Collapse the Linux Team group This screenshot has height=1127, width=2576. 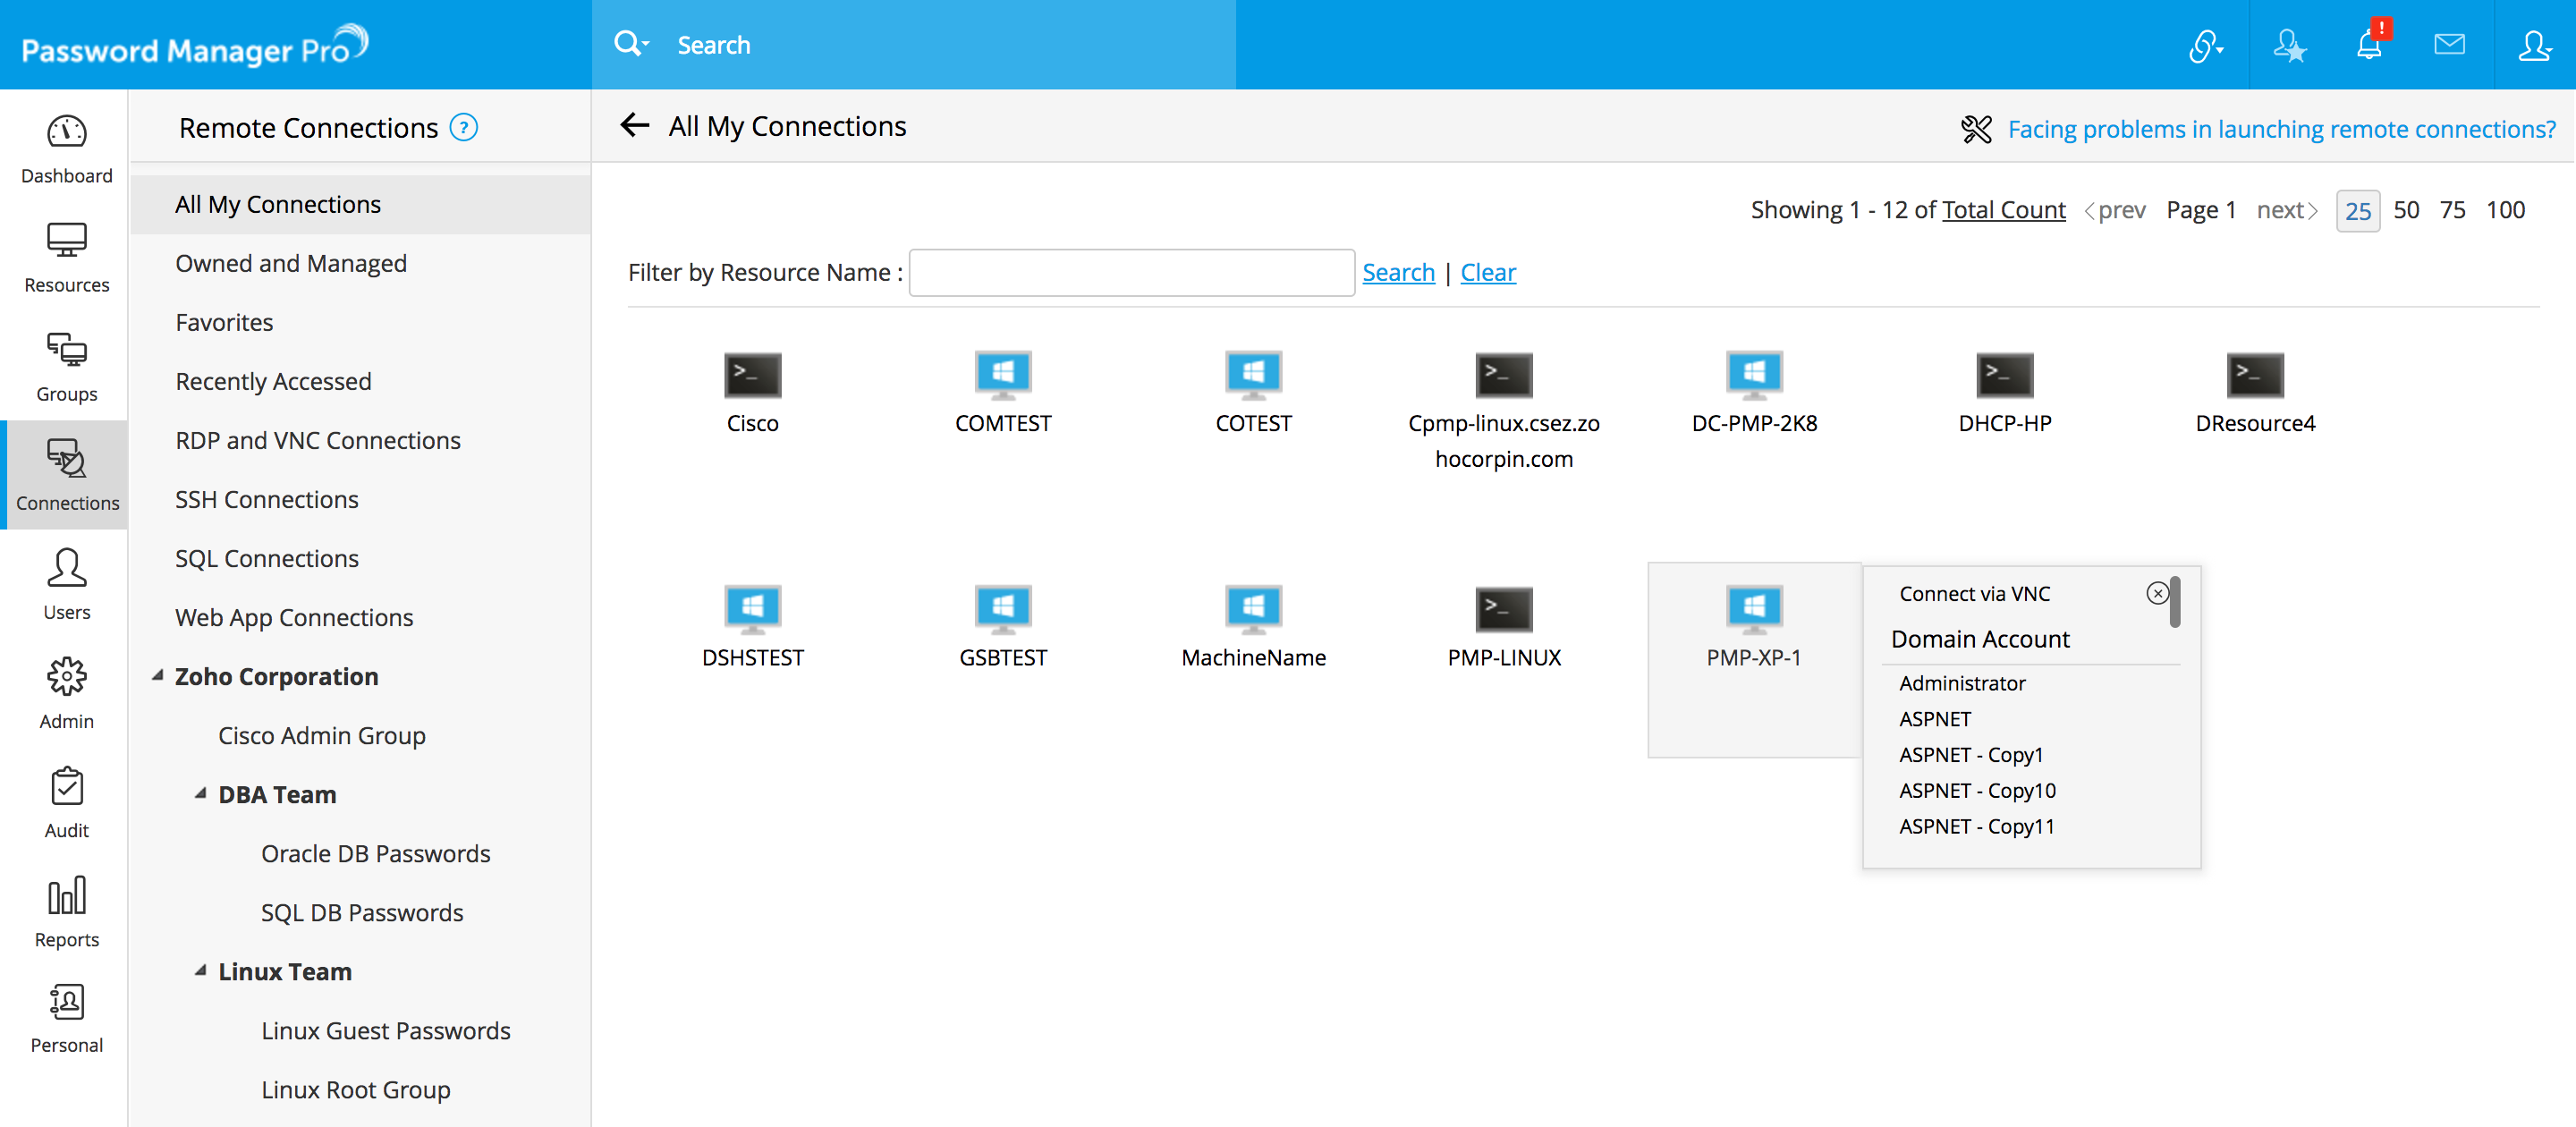(201, 971)
